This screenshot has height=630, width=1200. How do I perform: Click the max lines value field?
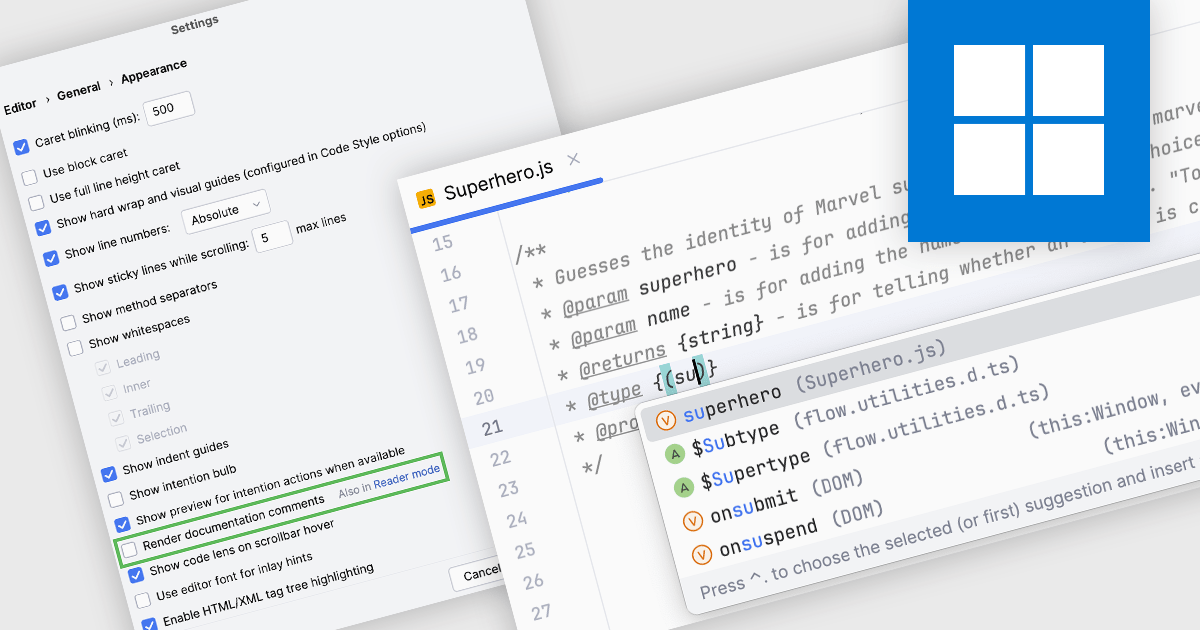(273, 236)
